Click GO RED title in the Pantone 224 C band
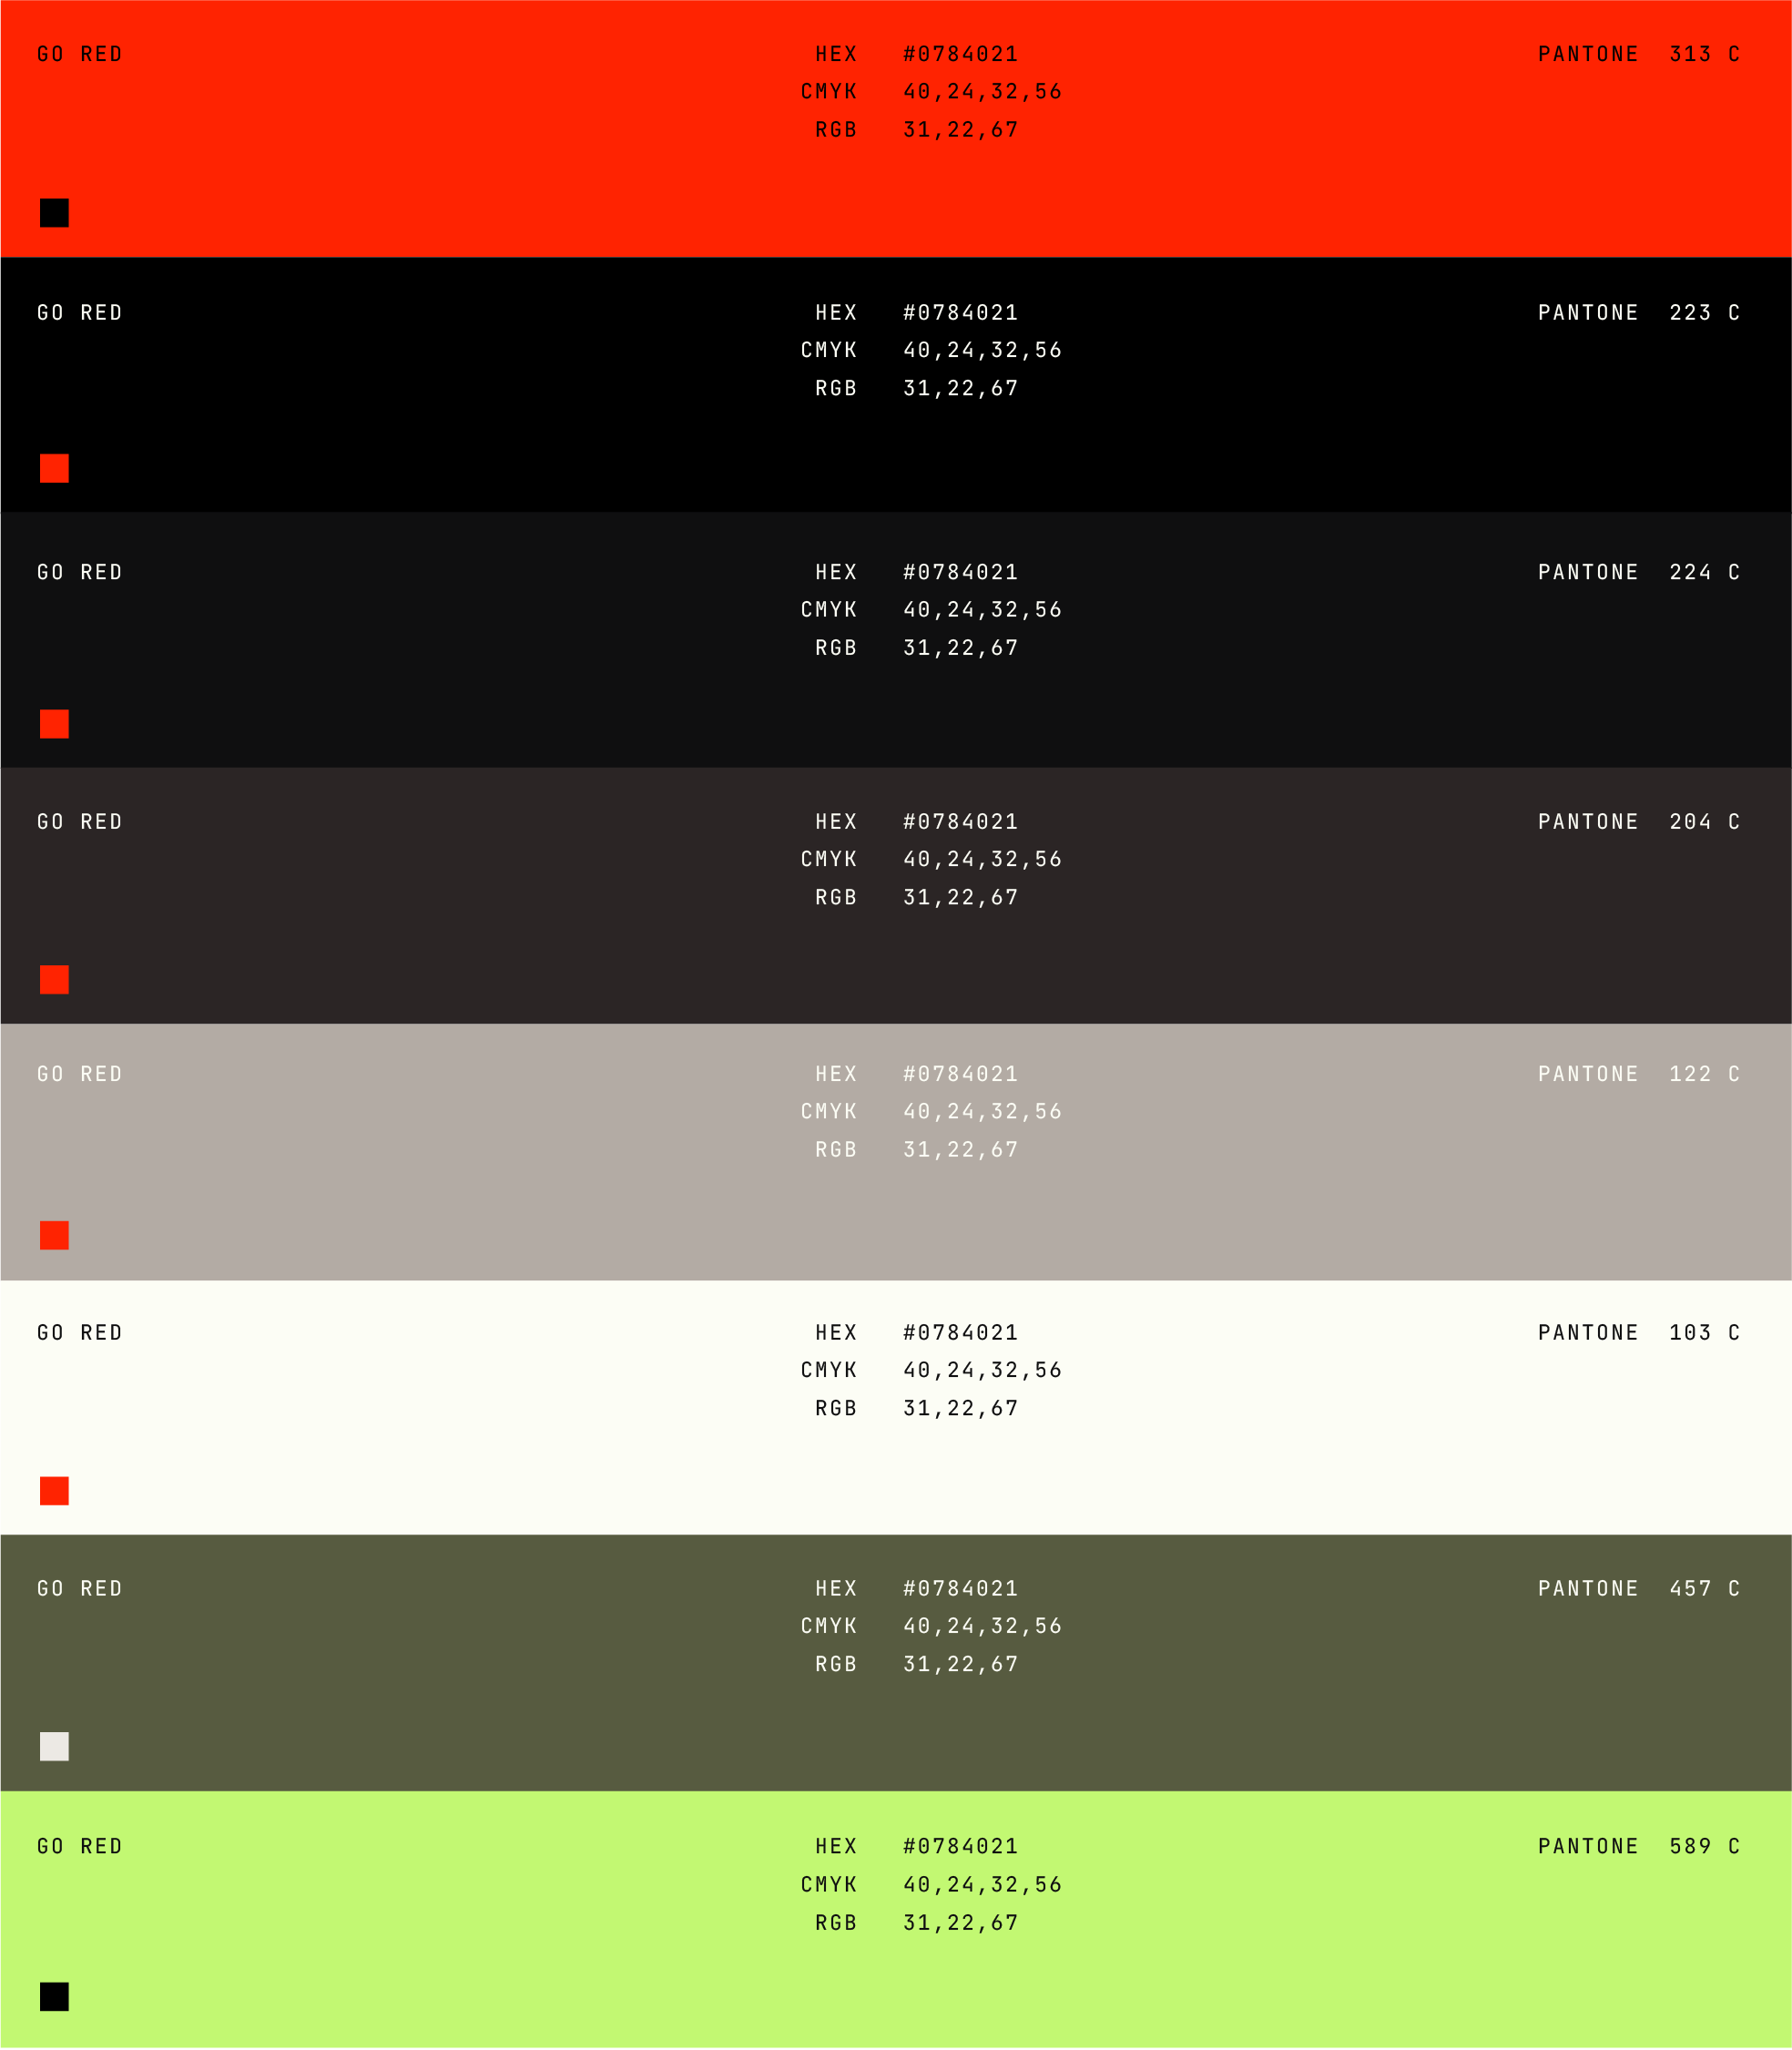Screen dimensions: 1792x2050 [x=80, y=572]
